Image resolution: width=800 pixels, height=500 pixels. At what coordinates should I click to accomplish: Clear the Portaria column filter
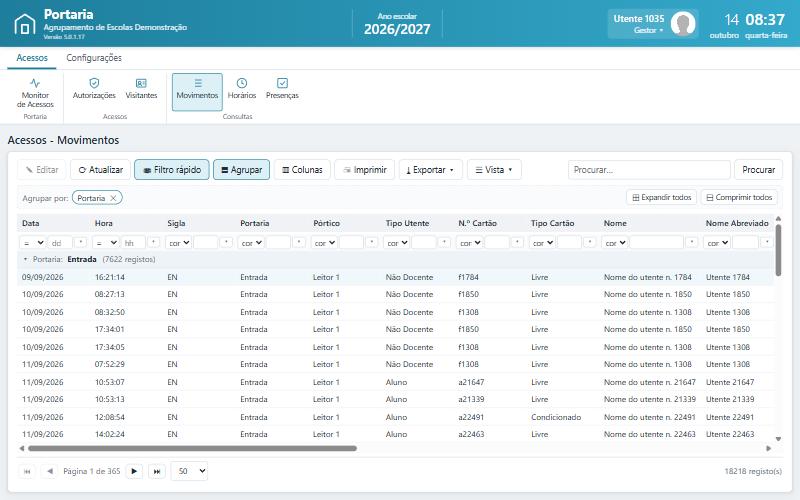tap(299, 243)
